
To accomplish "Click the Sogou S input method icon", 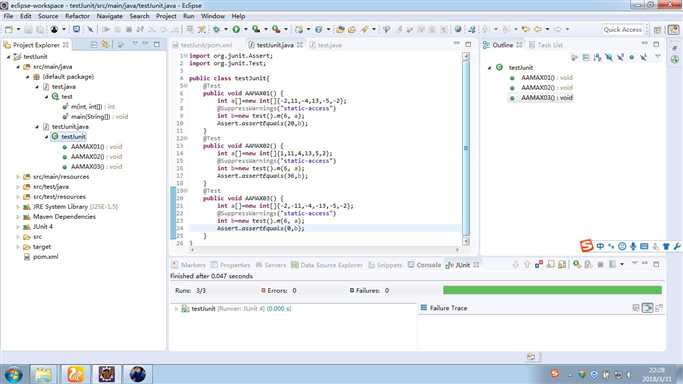I will (587, 246).
